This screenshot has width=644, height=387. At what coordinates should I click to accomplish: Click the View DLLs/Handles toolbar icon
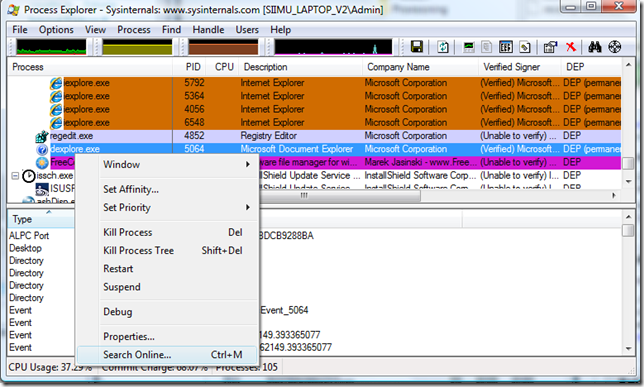525,47
